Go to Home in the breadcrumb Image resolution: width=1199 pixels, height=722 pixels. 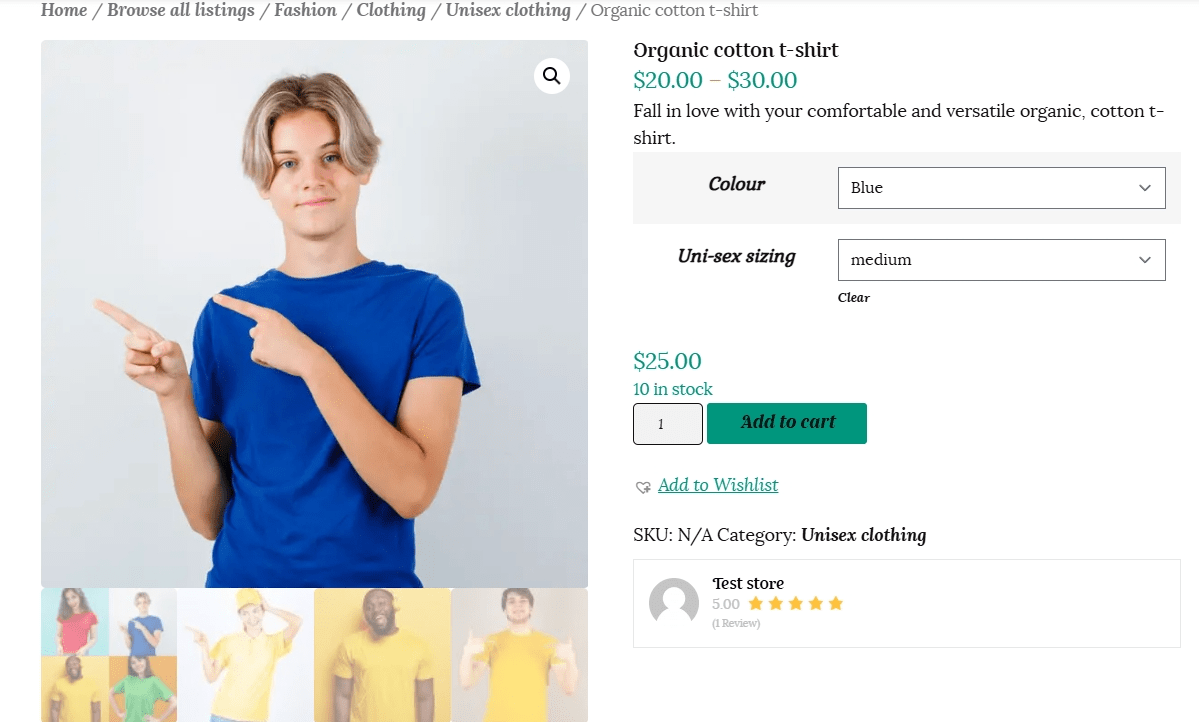click(64, 11)
